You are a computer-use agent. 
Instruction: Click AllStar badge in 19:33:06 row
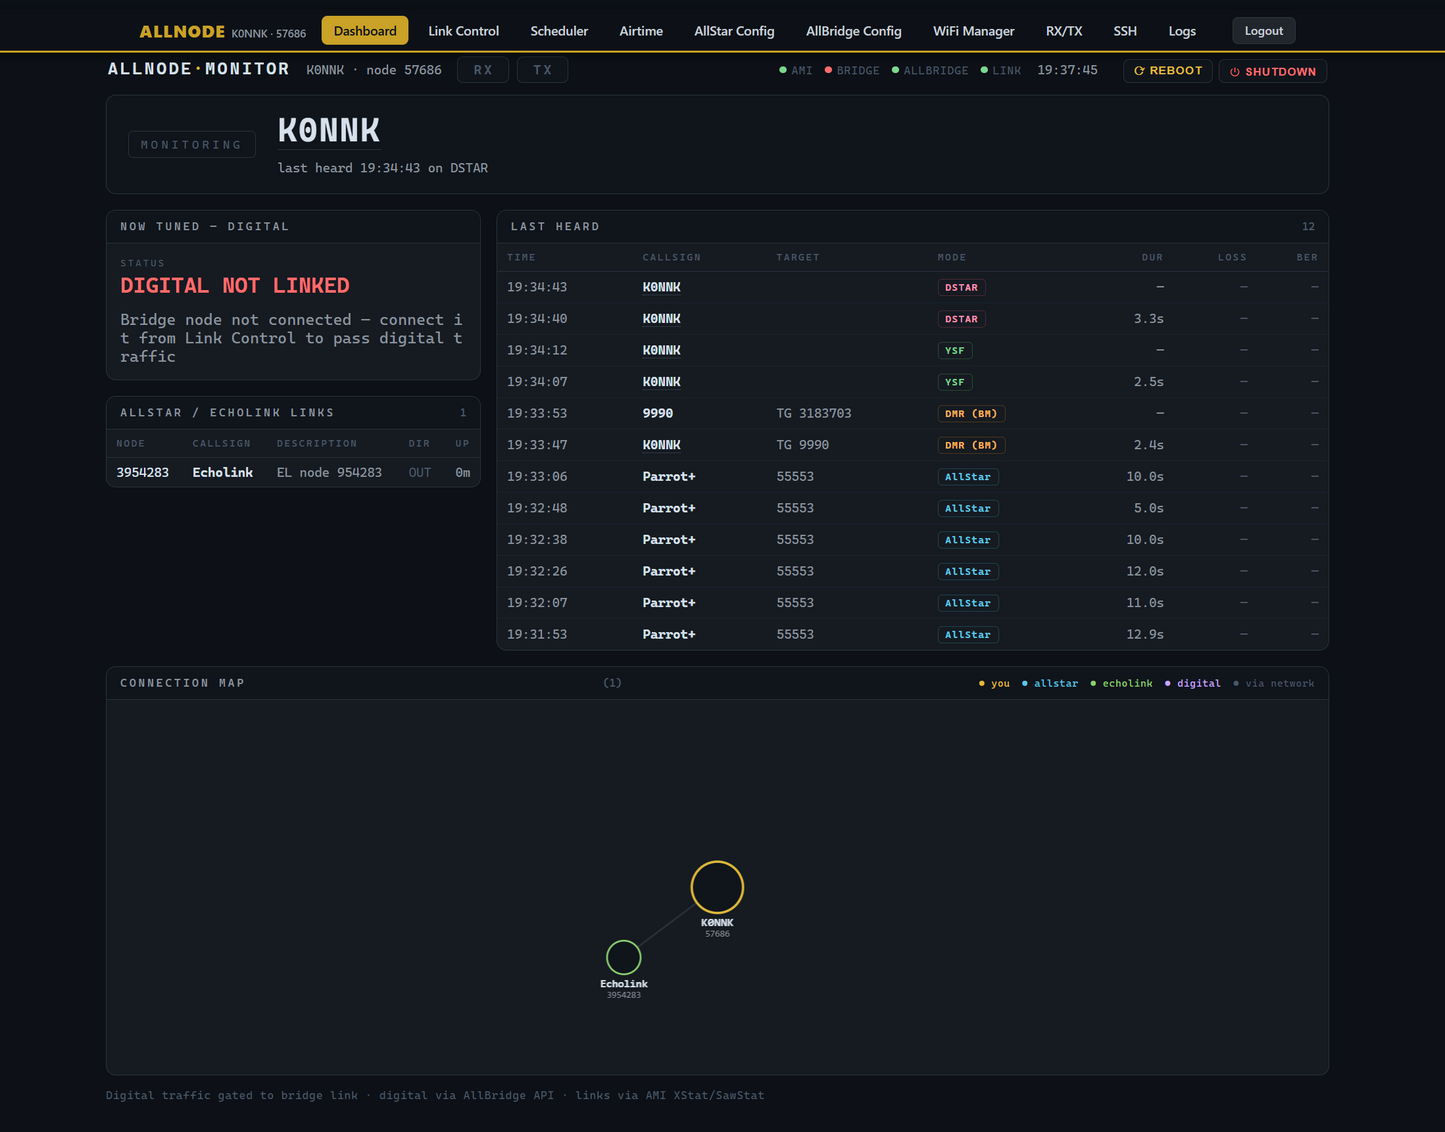968,477
